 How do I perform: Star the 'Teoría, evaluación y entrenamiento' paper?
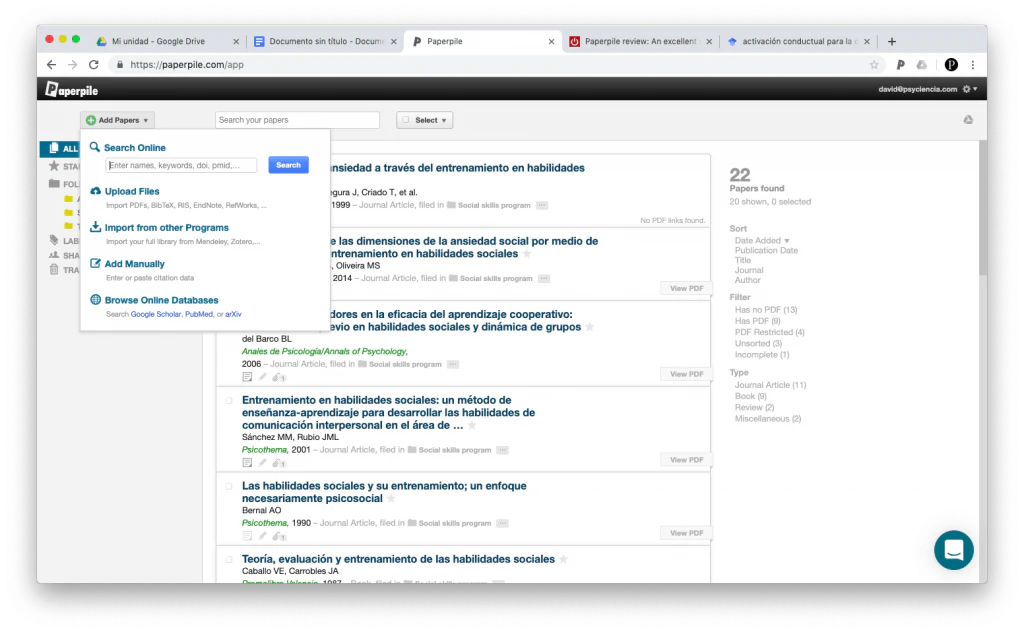[564, 560]
